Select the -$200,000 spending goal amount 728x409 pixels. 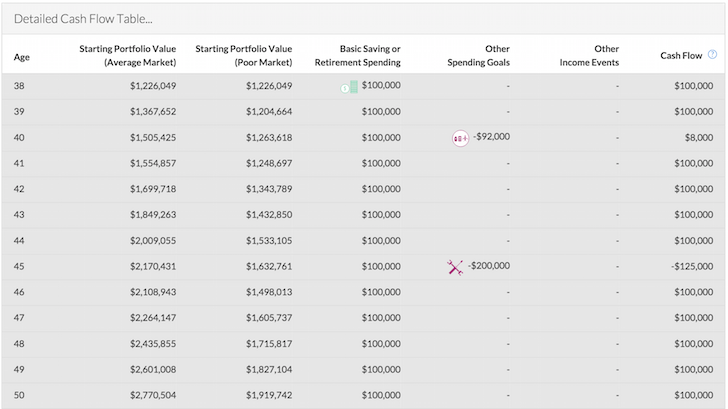click(x=489, y=266)
